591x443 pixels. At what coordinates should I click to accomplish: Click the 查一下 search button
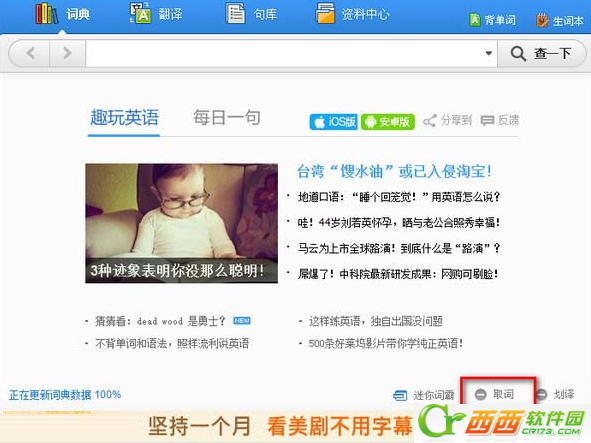tap(541, 54)
